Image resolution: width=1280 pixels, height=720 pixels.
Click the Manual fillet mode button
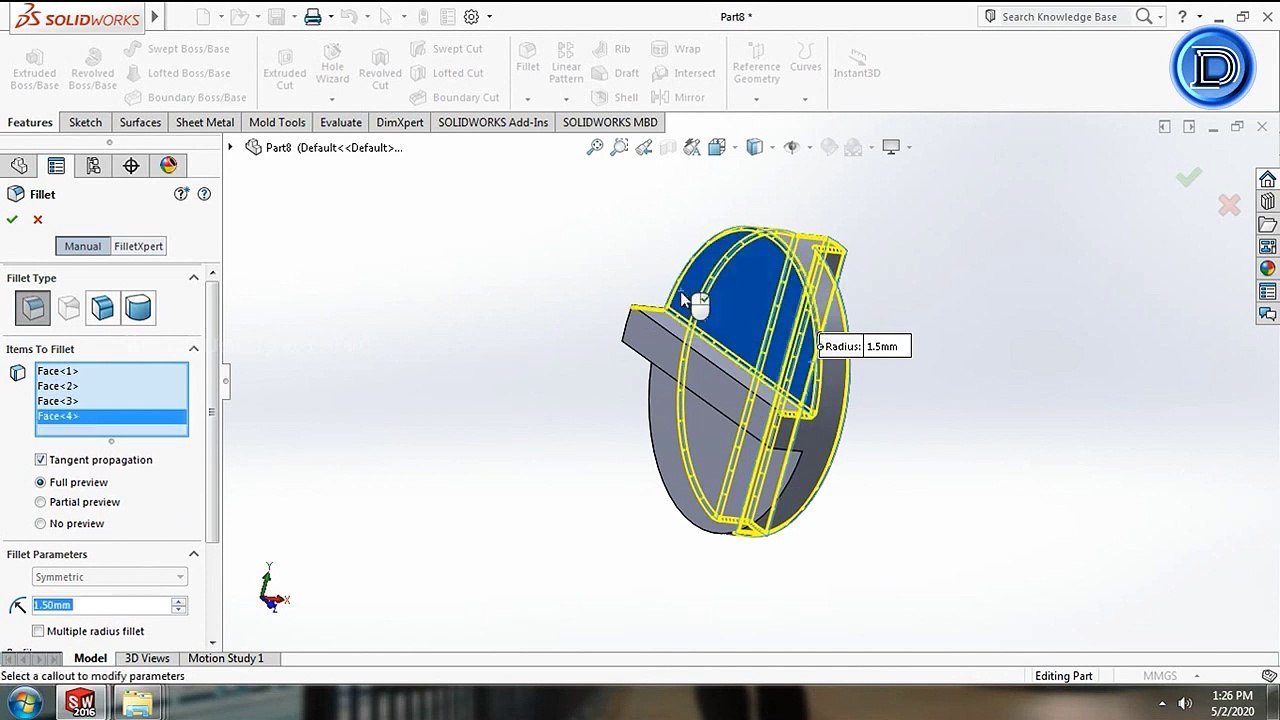click(x=83, y=246)
